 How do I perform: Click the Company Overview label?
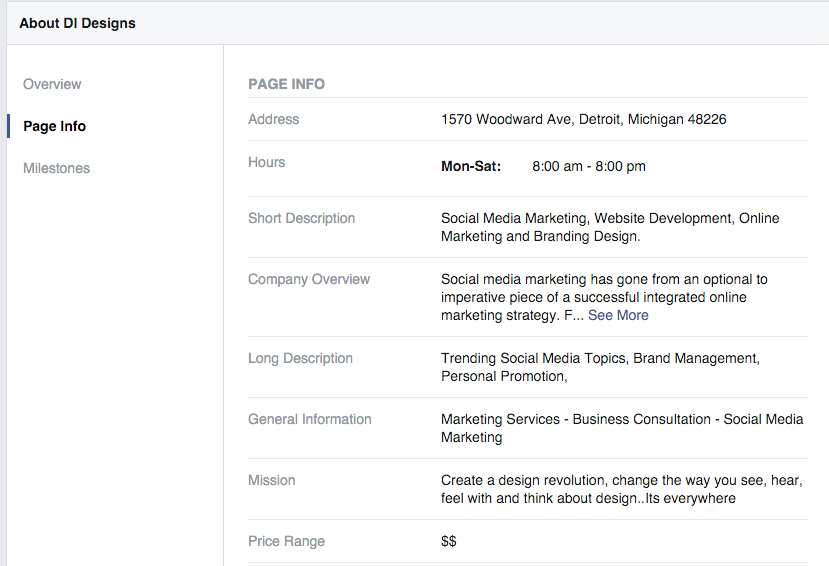pyautogui.click(x=309, y=279)
